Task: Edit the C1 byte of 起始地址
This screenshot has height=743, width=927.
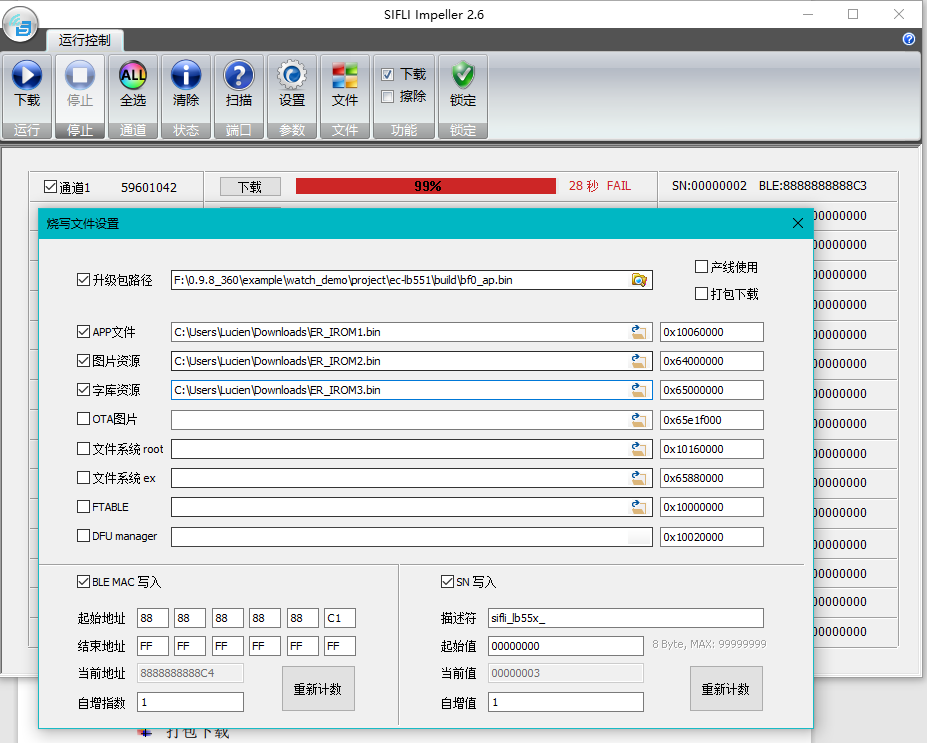Action: point(340,618)
